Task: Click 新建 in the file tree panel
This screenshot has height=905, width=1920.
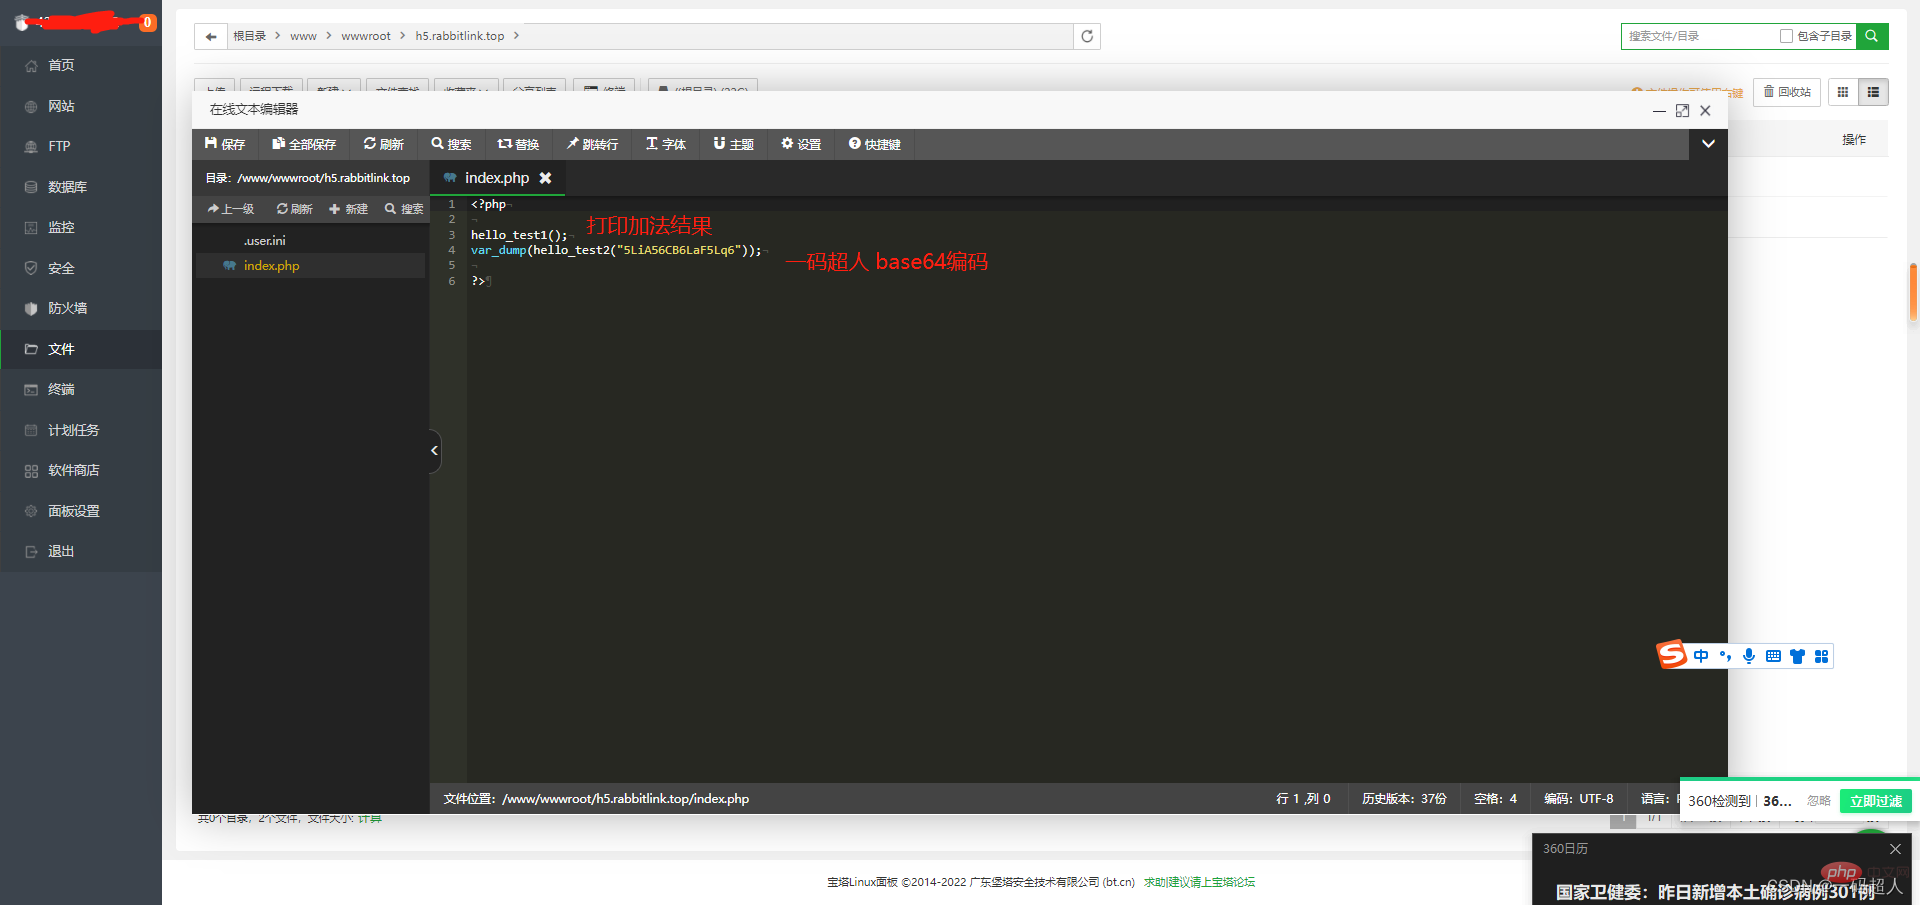Action: [349, 209]
